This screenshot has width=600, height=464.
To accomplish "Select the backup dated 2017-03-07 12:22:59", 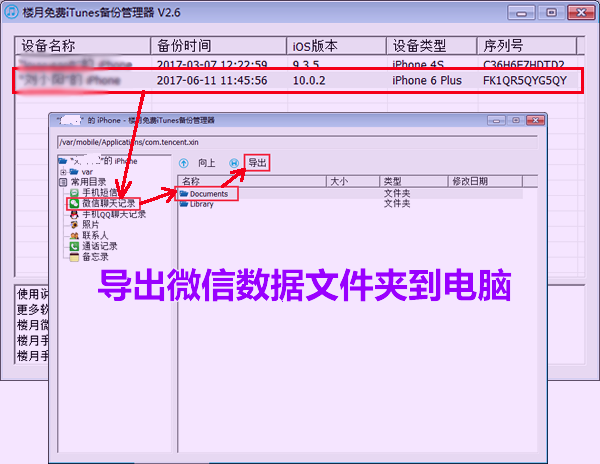I will pyautogui.click(x=298, y=63).
